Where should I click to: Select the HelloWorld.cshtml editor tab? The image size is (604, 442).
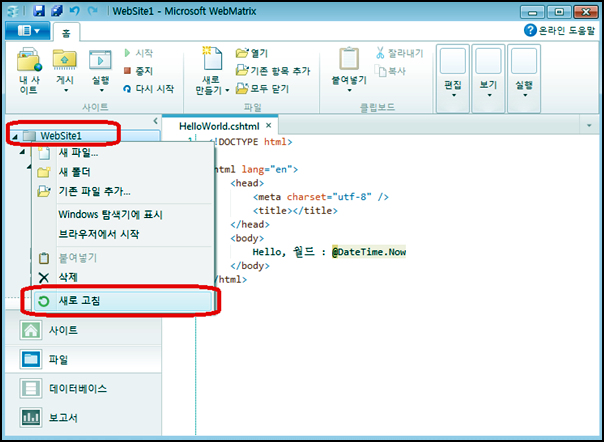click(219, 126)
